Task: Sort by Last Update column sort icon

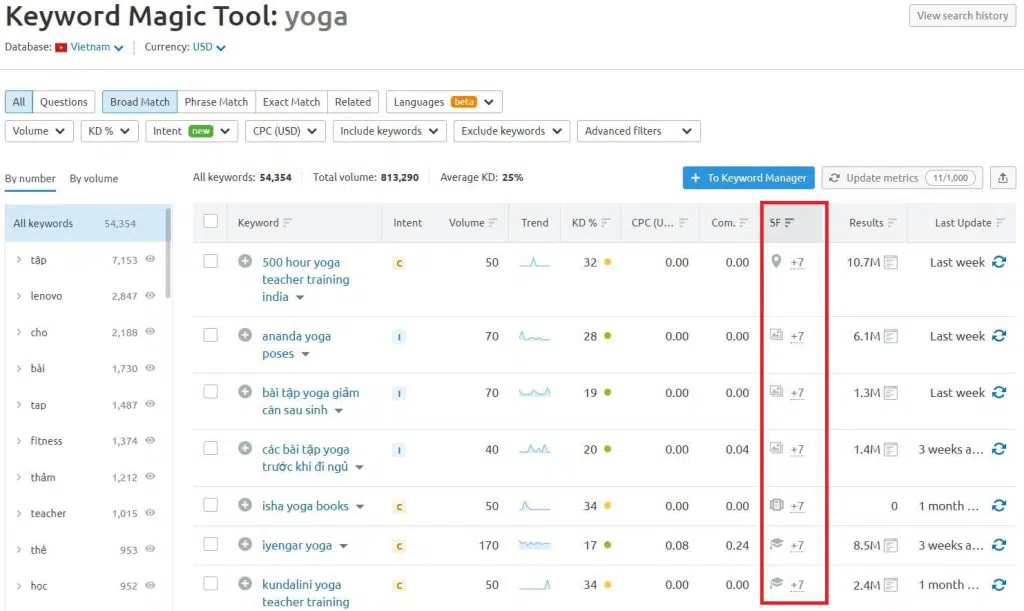Action: tap(1000, 223)
